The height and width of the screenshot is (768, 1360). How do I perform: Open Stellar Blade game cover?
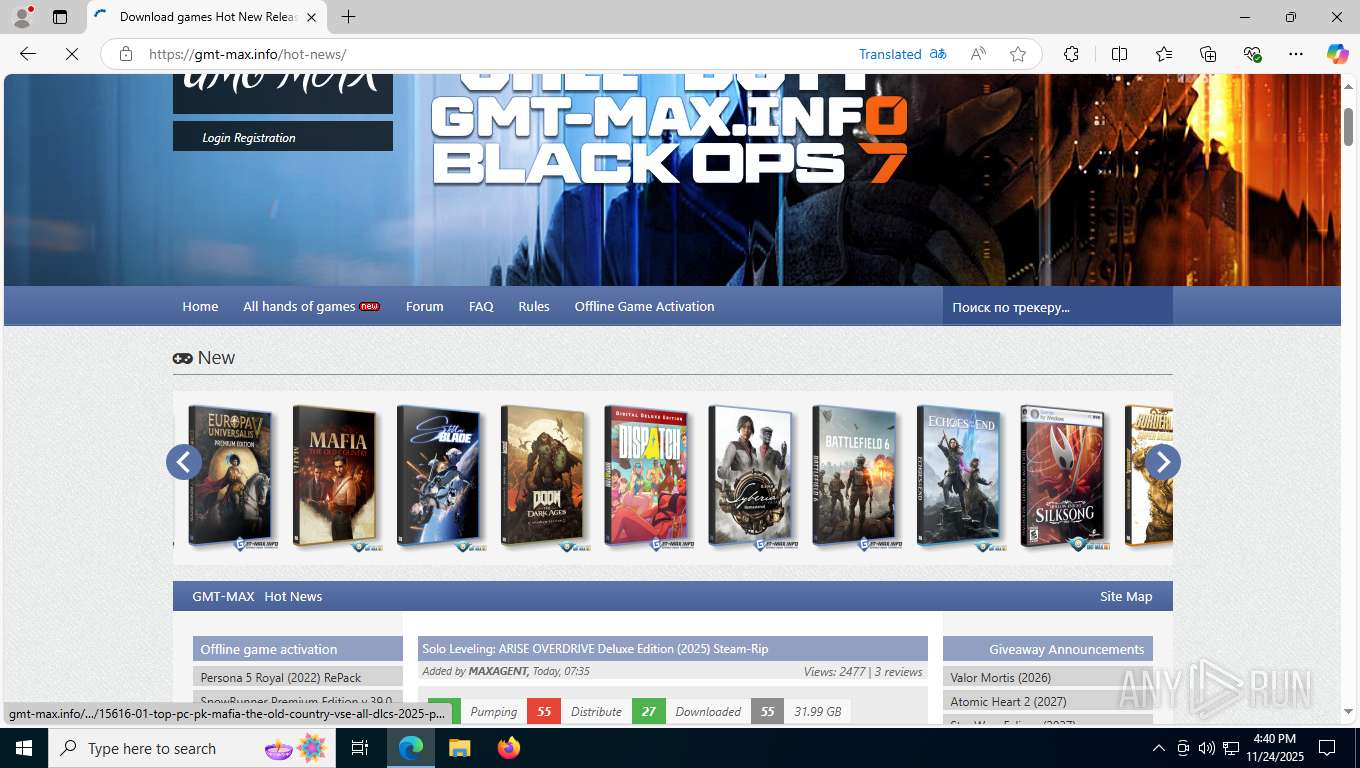(439, 476)
